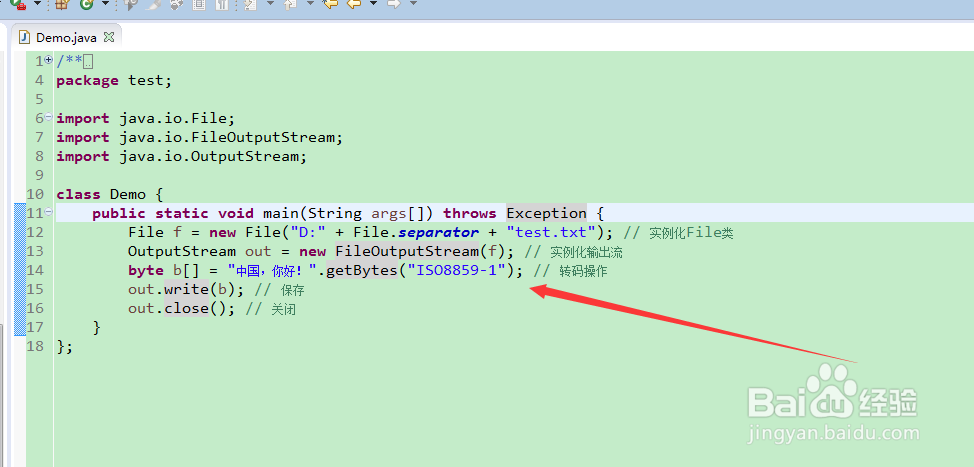Click the comment '// 转码操作'

point(570,271)
